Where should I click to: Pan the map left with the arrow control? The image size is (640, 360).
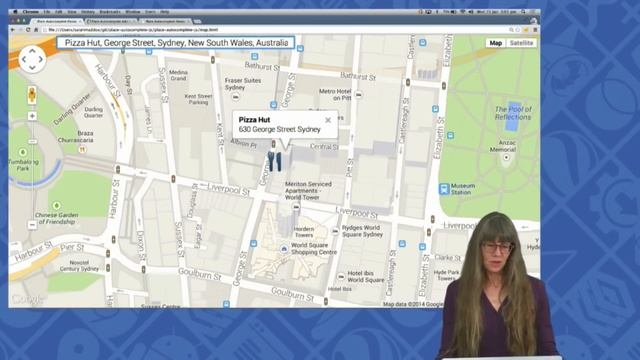coord(24,60)
